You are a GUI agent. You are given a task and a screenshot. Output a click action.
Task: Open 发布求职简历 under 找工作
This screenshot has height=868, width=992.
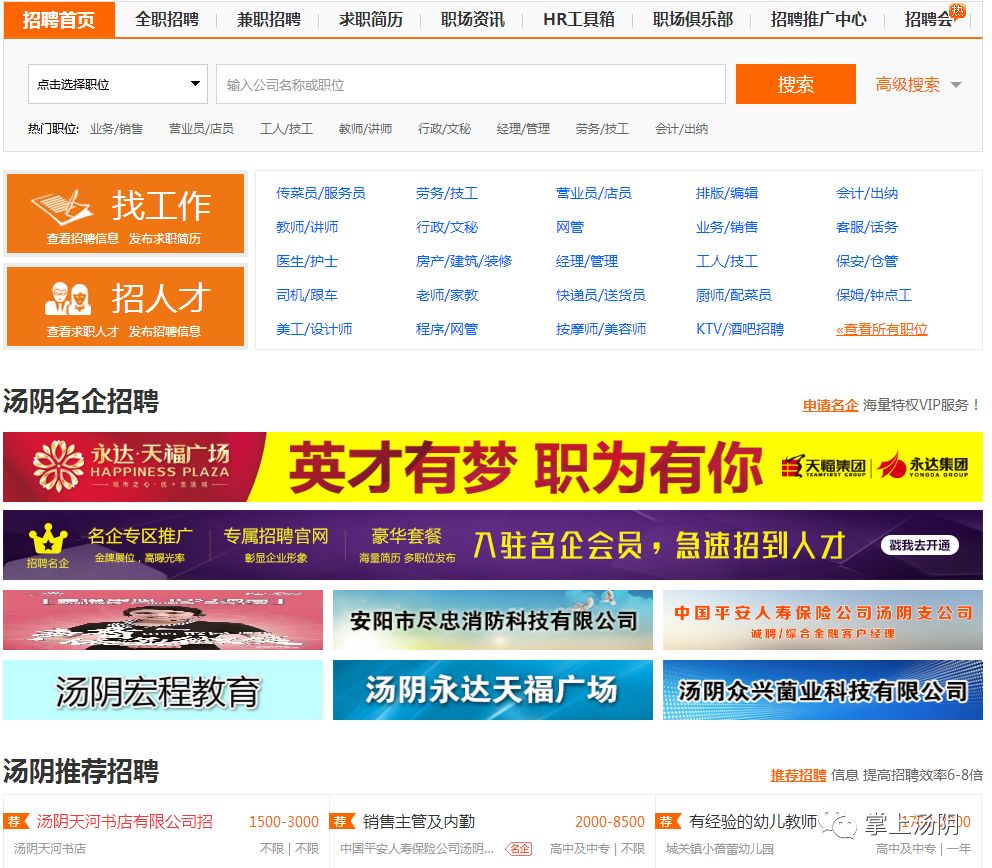164,239
